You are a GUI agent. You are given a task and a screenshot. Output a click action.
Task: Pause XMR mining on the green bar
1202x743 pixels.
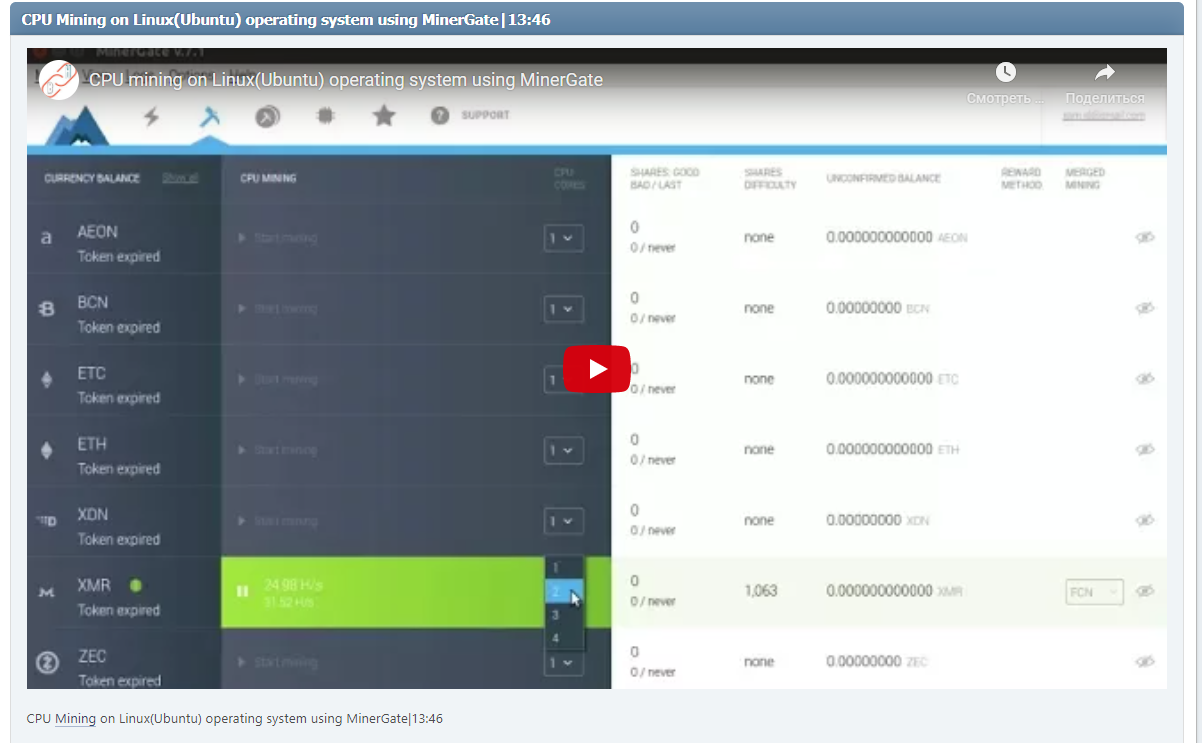point(242,592)
